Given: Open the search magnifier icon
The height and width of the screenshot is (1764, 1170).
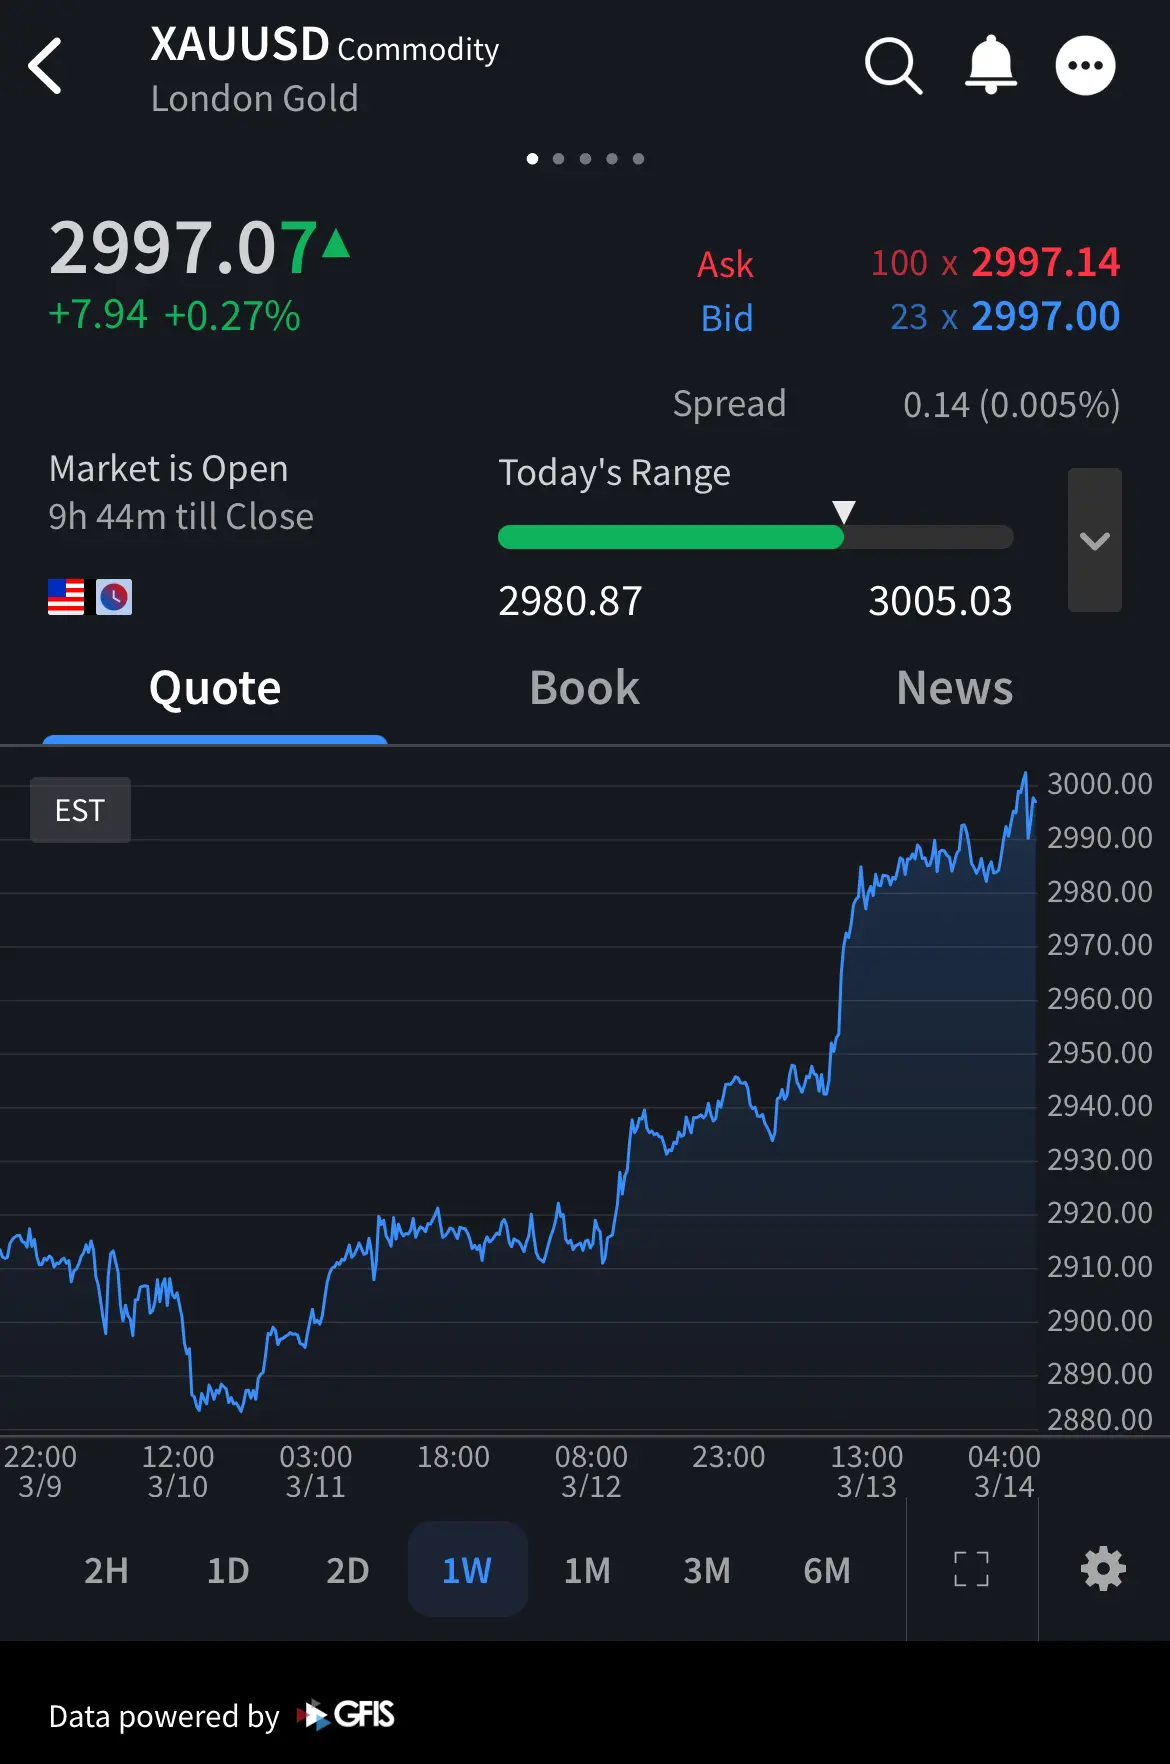Looking at the screenshot, I should click(893, 66).
